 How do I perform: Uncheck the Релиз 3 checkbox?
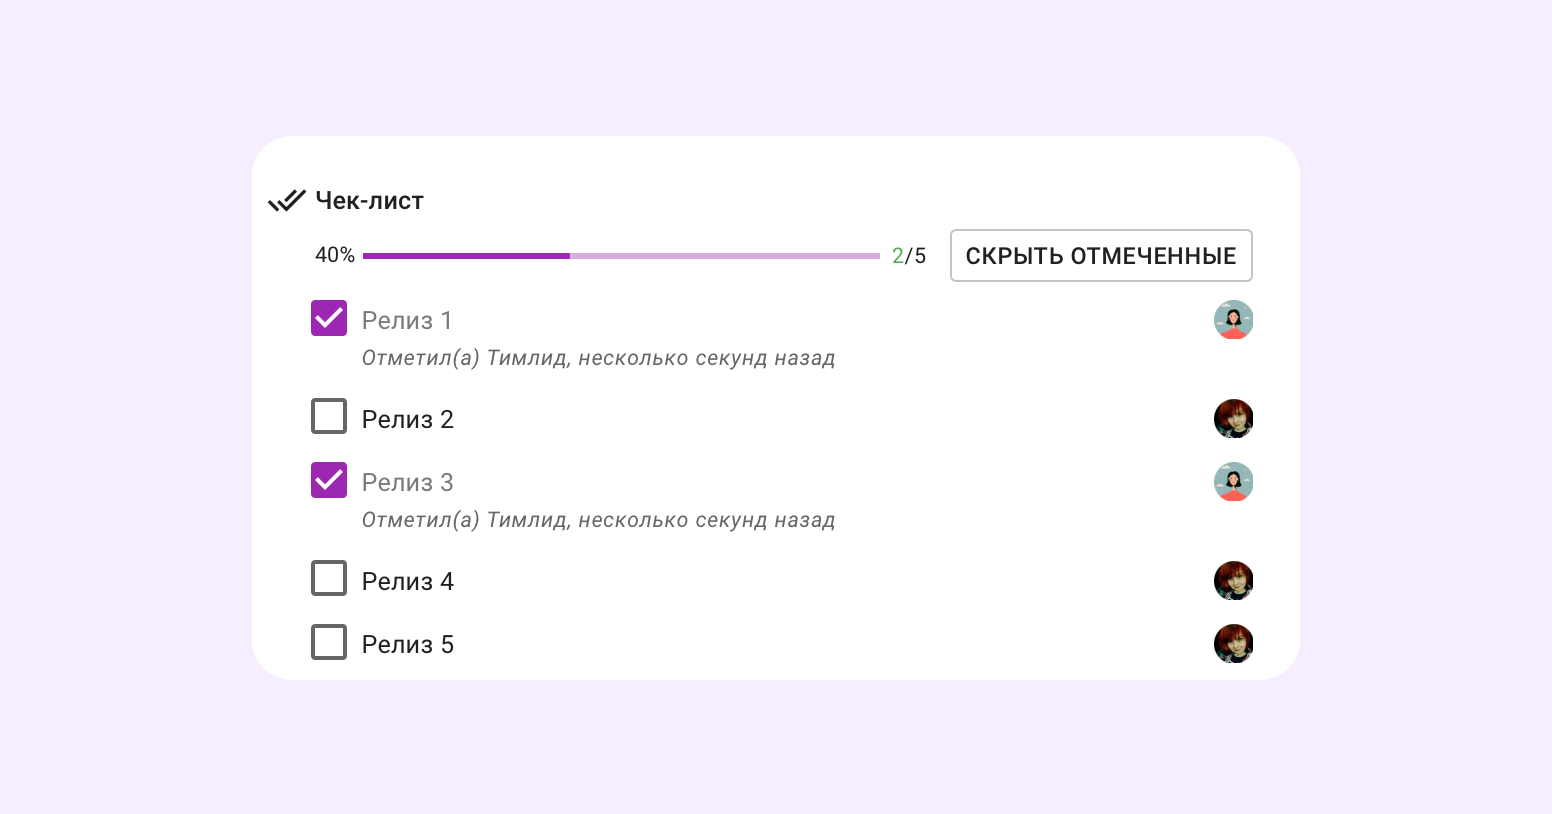(x=329, y=480)
